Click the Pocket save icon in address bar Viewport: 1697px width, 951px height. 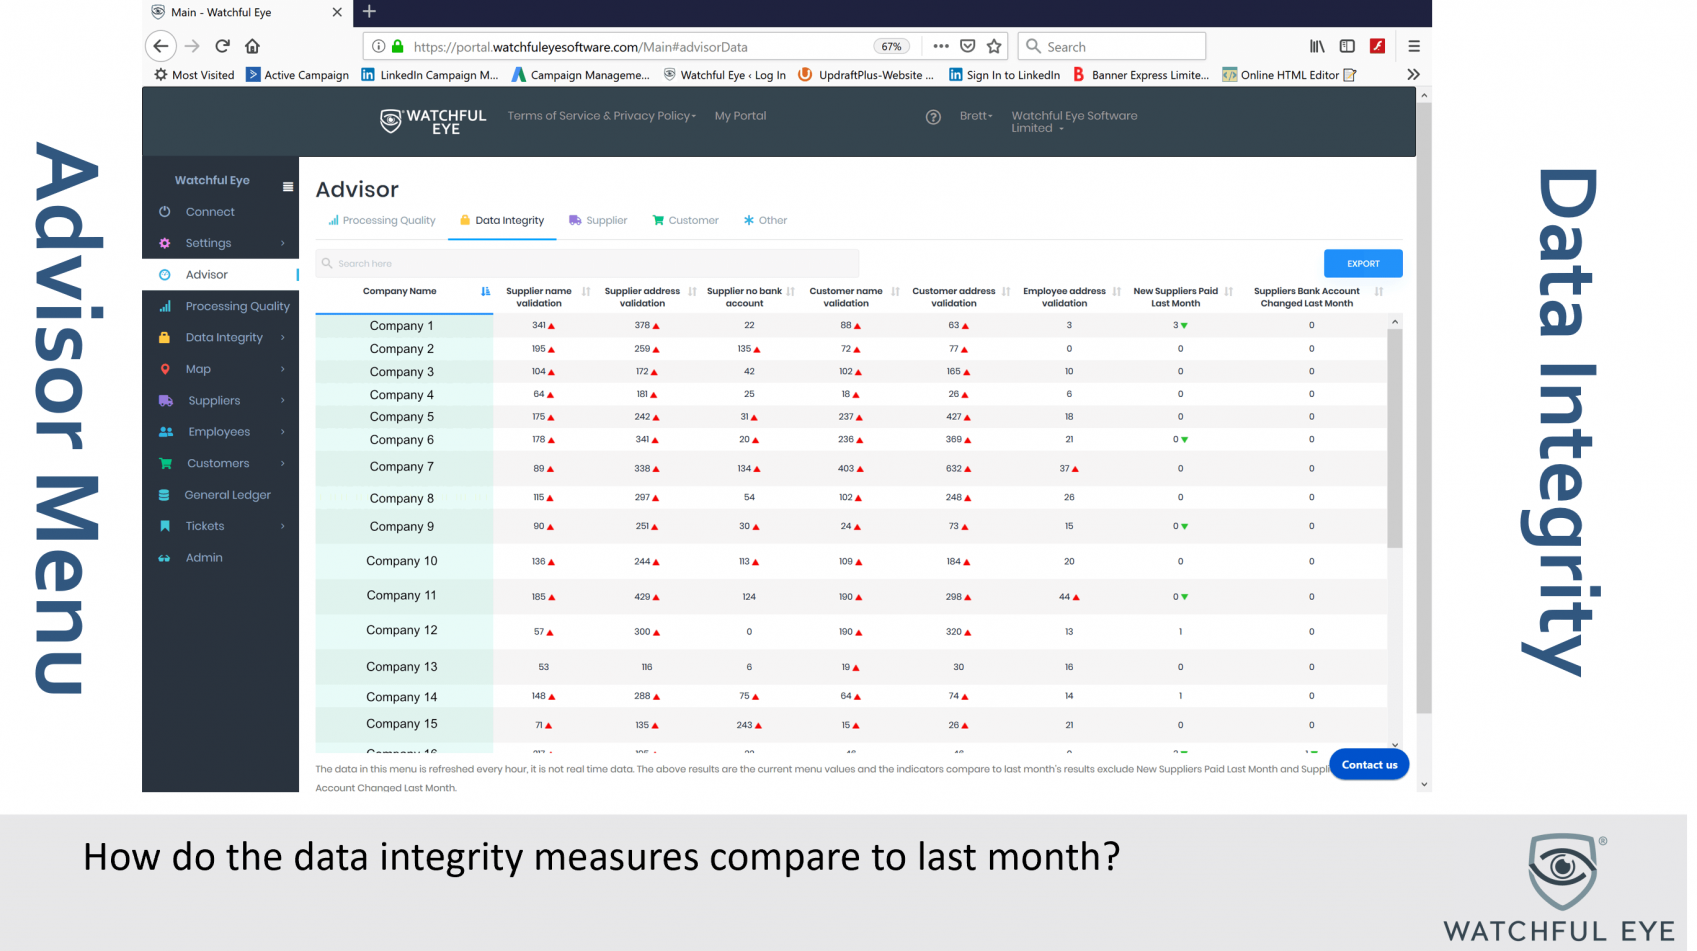tap(967, 46)
